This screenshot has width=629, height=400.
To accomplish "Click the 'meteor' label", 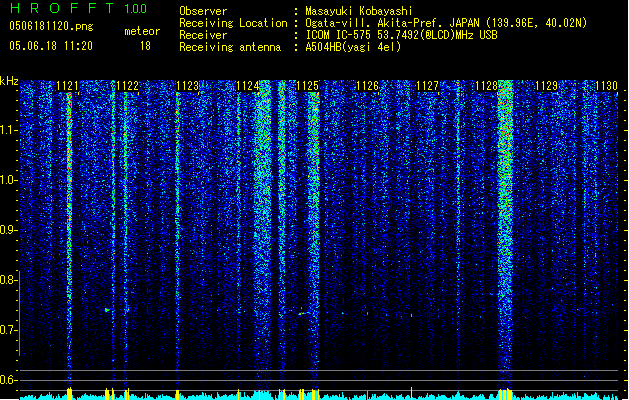I will pyautogui.click(x=142, y=31).
